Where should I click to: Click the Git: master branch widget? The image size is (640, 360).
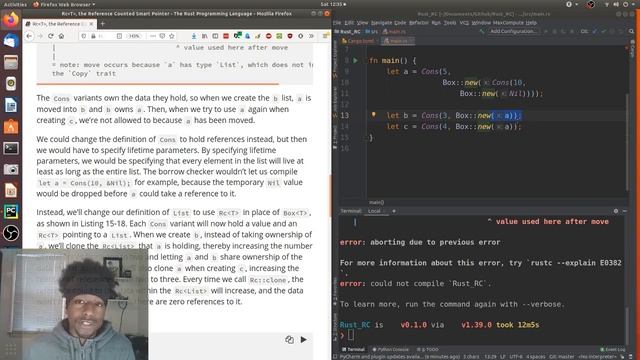point(562,357)
